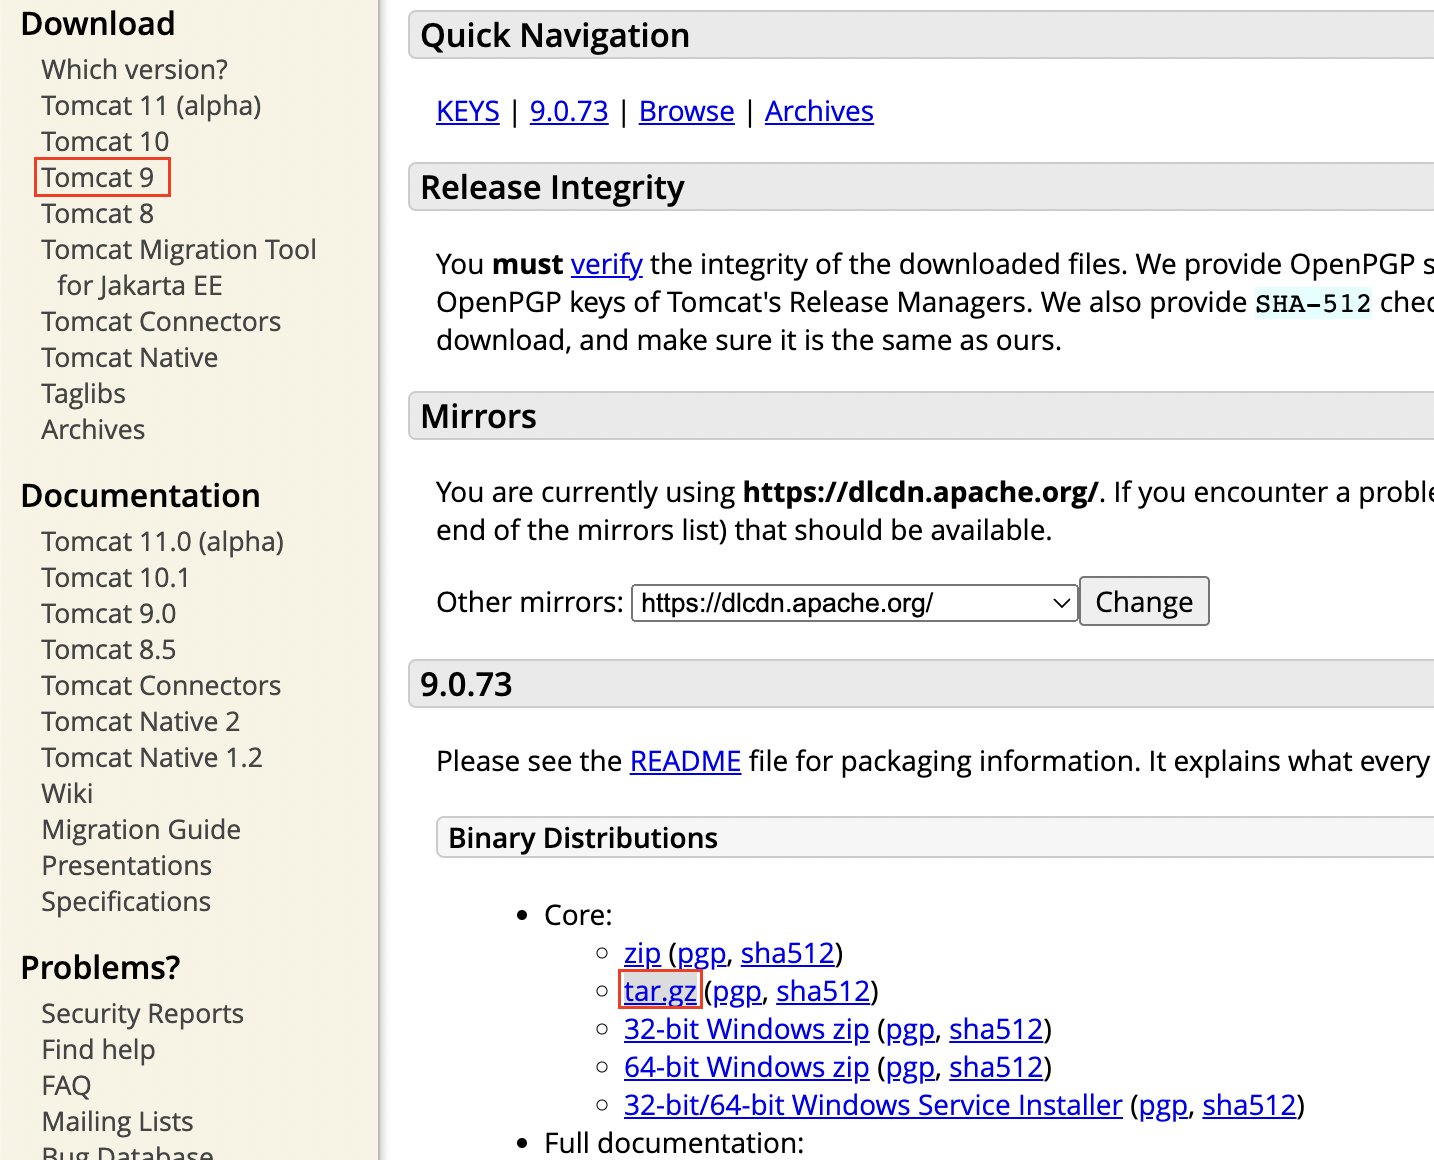The height and width of the screenshot is (1160, 1434).
Task: Open pgp signature for 64-bit Windows zip
Action: tap(911, 1067)
